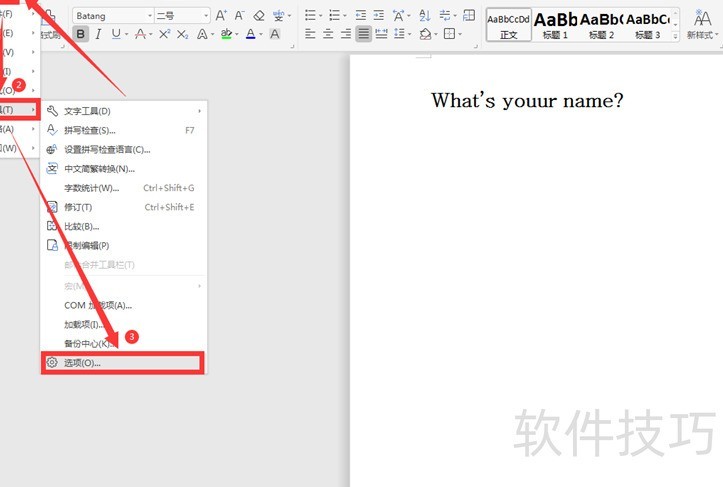
Task: Click the text "What's youur name?"
Action: pos(527,101)
